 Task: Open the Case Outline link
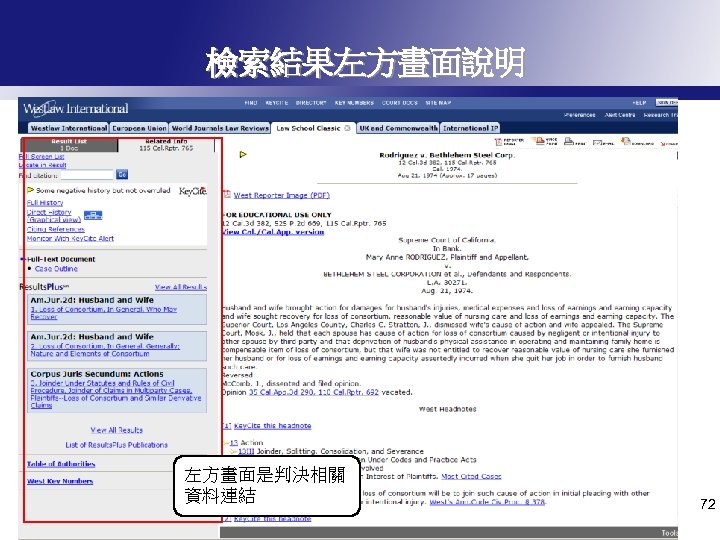tap(56, 269)
